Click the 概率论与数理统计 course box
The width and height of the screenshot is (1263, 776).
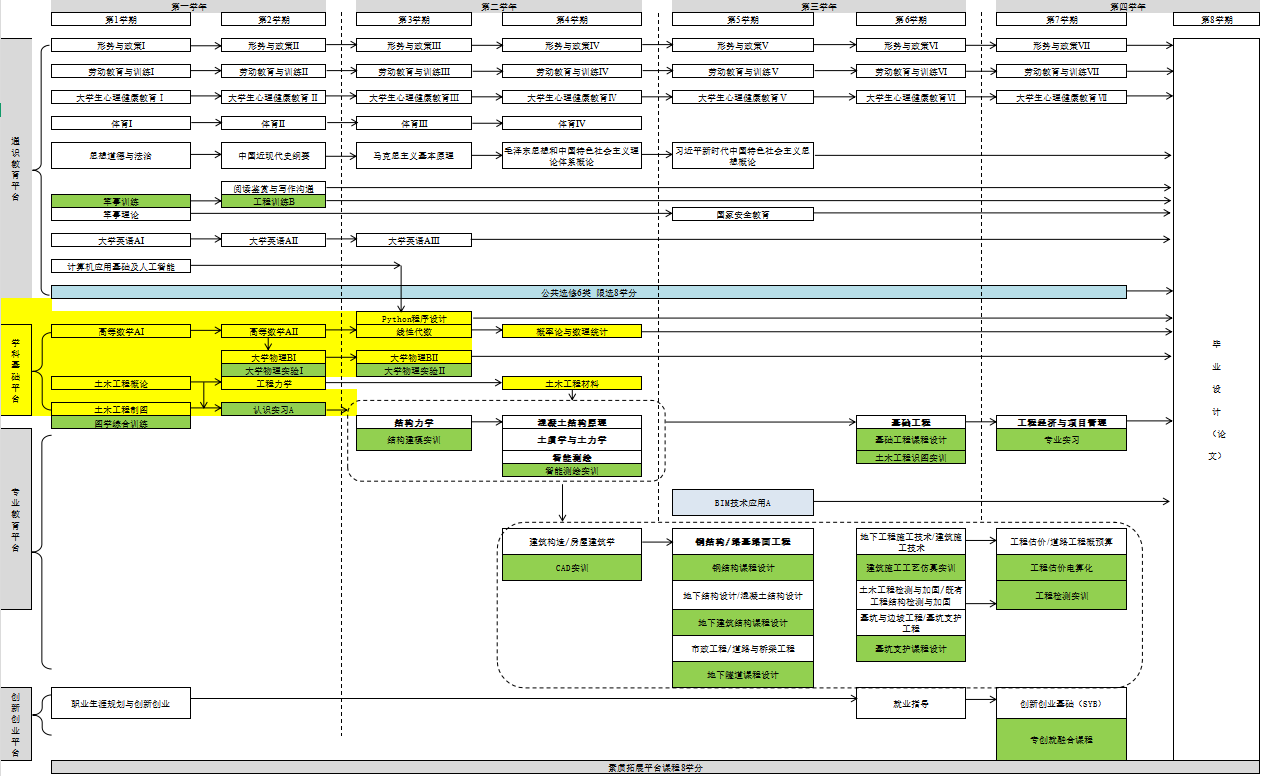click(571, 331)
